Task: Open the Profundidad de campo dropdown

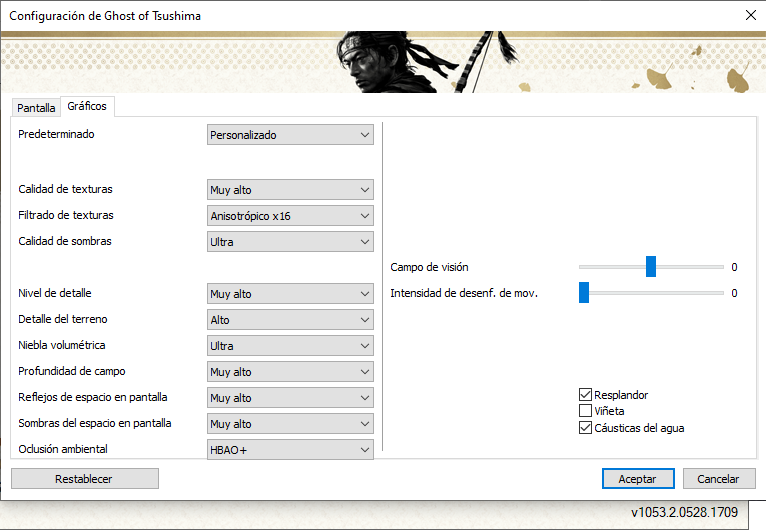Action: 290,372
